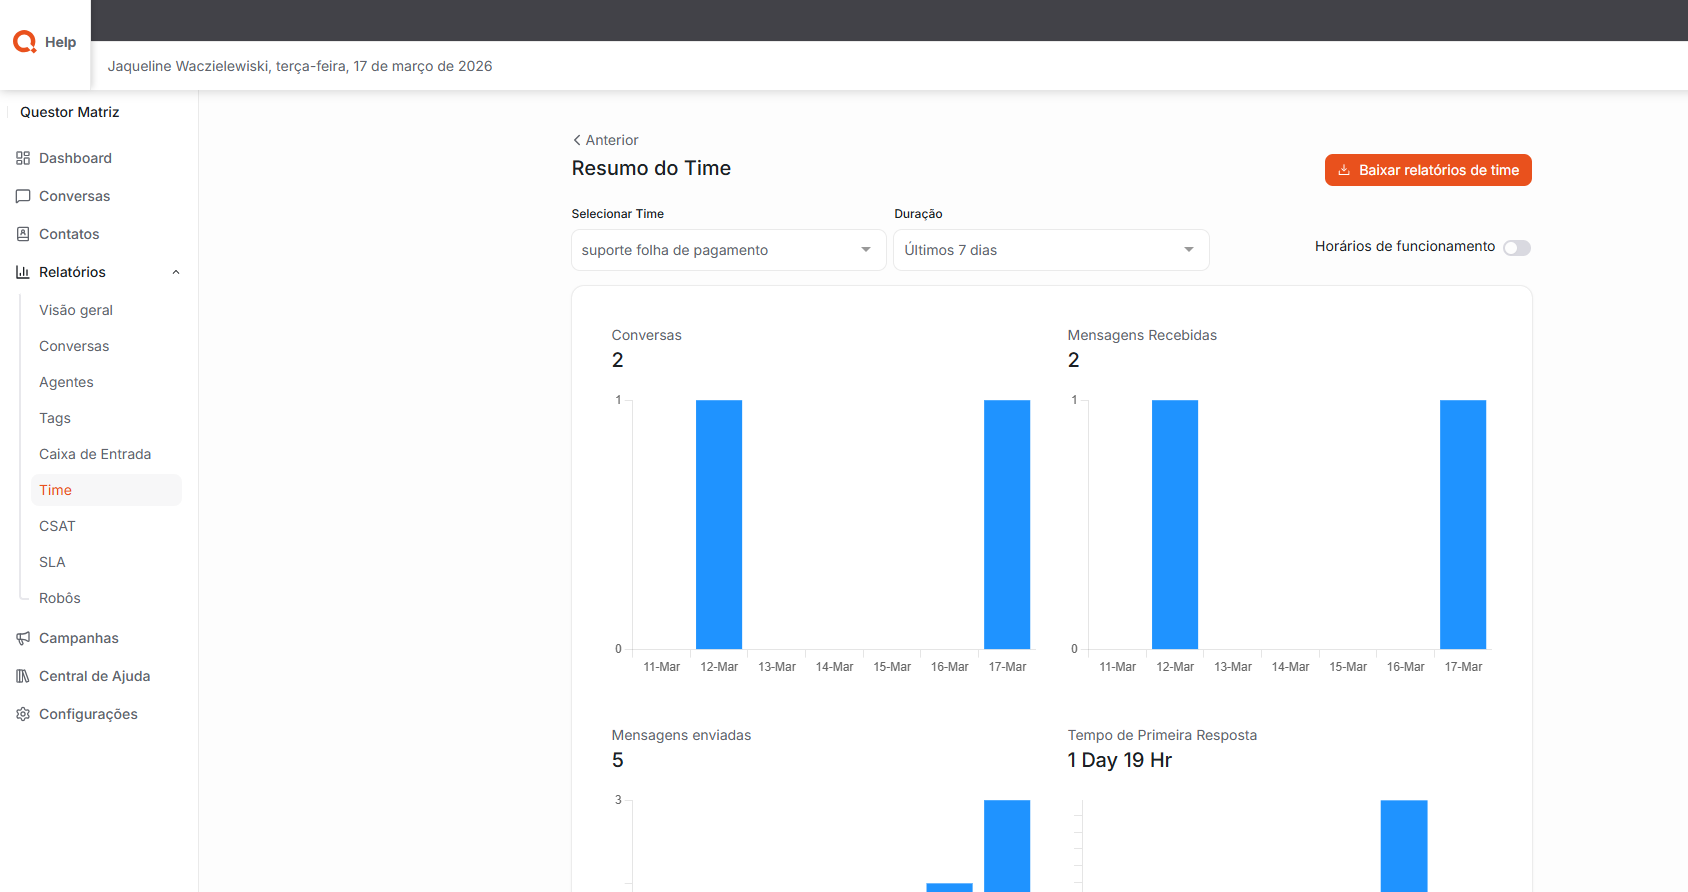The image size is (1688, 892).
Task: Click the Central de Ajuda books icon
Action: (23, 676)
